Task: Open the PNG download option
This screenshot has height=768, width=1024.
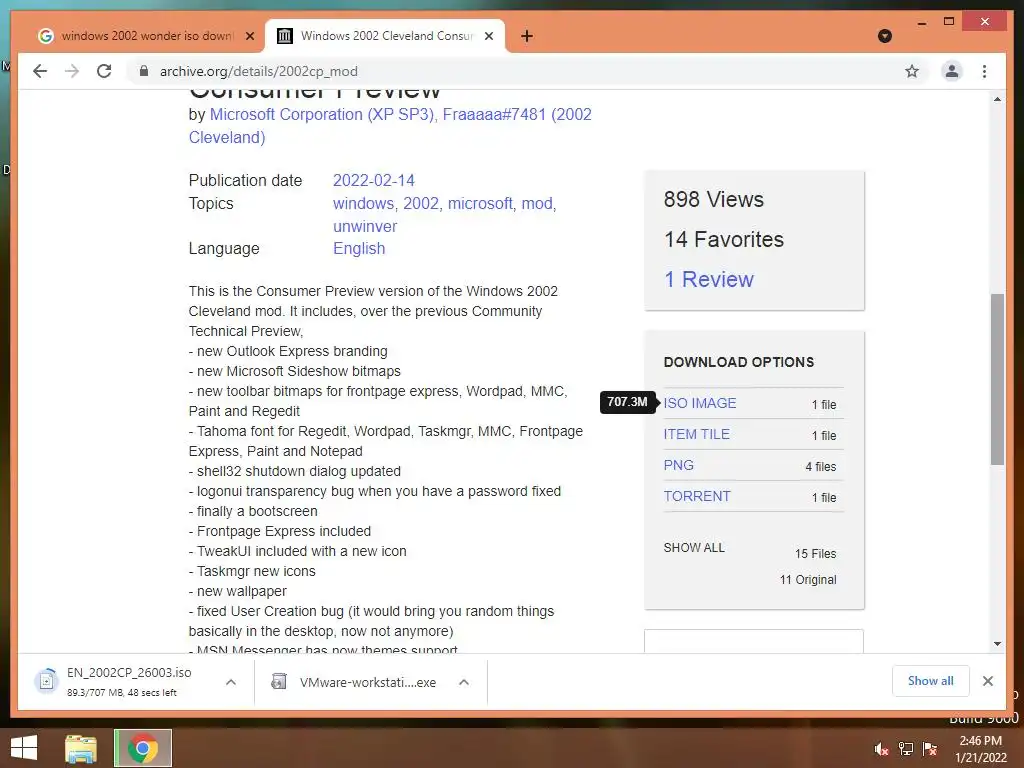Action: 679,466
